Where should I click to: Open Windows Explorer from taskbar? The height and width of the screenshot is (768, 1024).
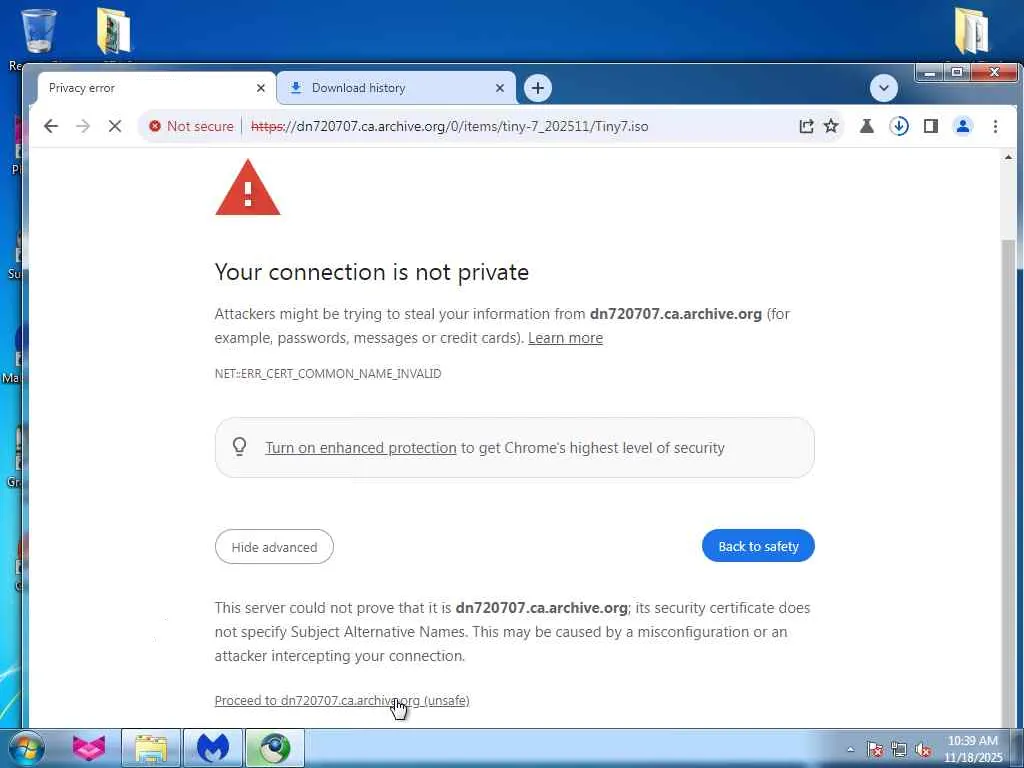click(x=151, y=748)
